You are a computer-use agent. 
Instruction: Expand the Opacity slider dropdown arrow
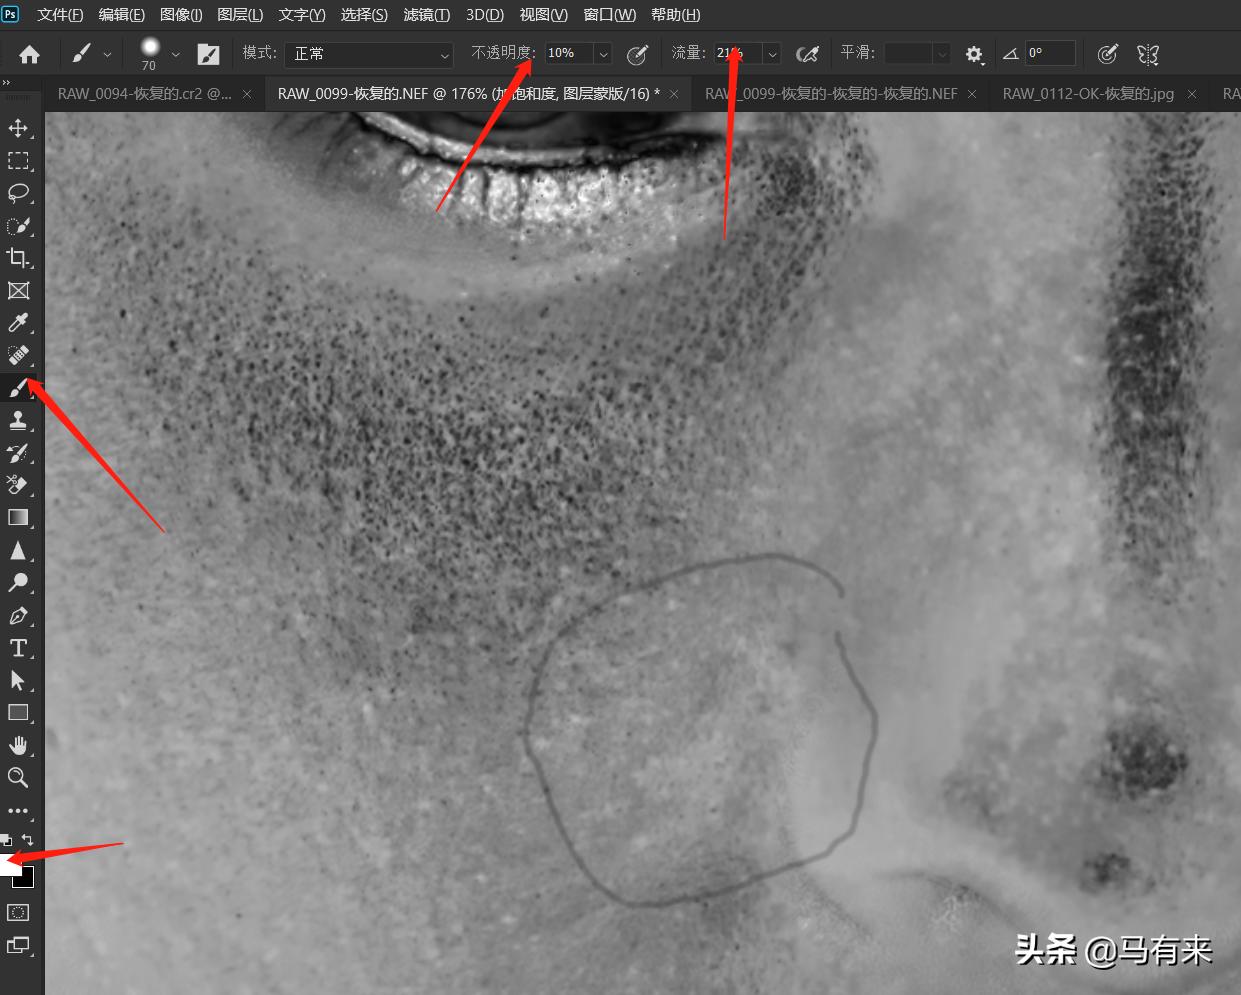pyautogui.click(x=603, y=54)
